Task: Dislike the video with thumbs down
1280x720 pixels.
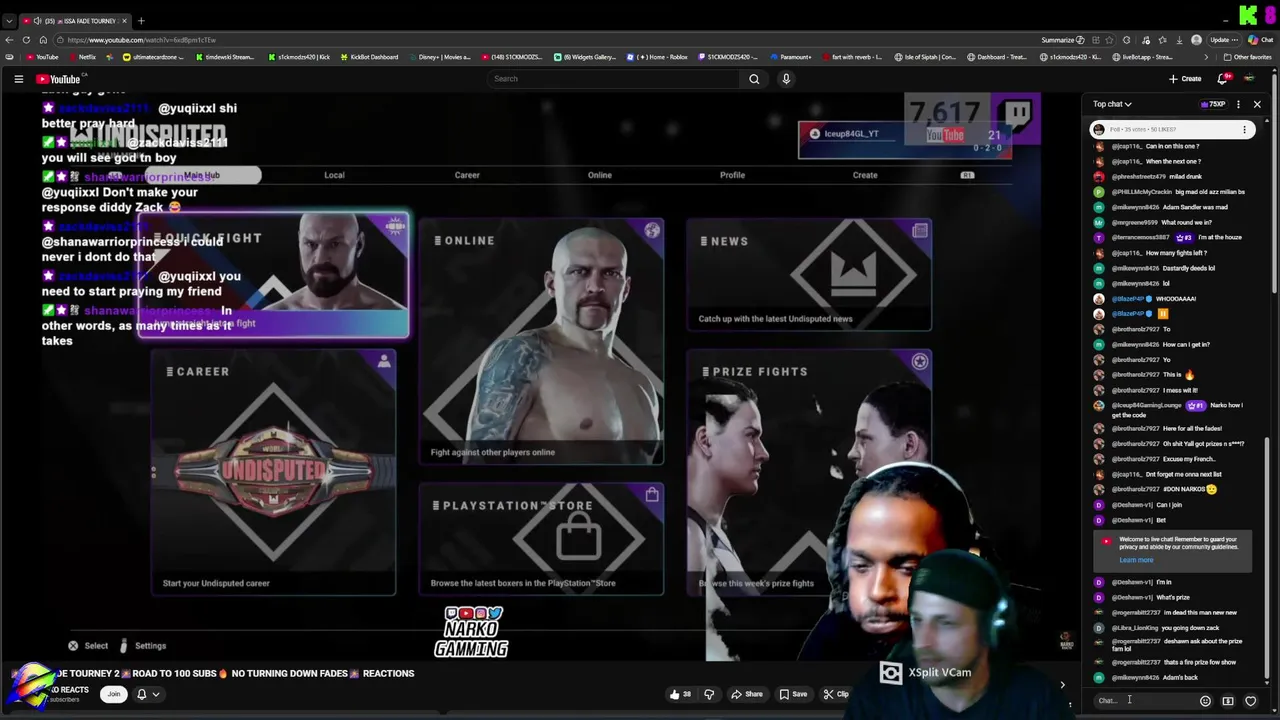Action: (x=709, y=694)
